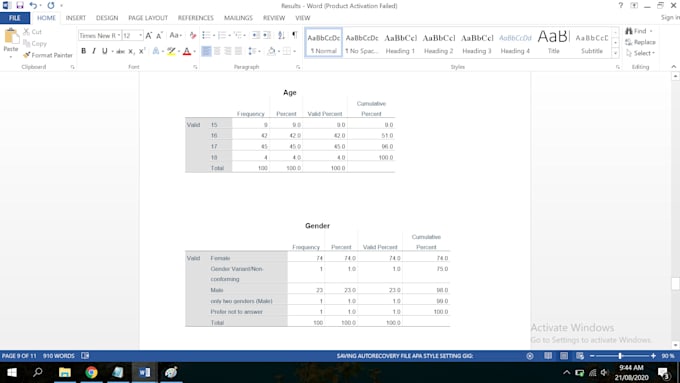
Task: Apply No Spacing style
Action: pyautogui.click(x=362, y=43)
